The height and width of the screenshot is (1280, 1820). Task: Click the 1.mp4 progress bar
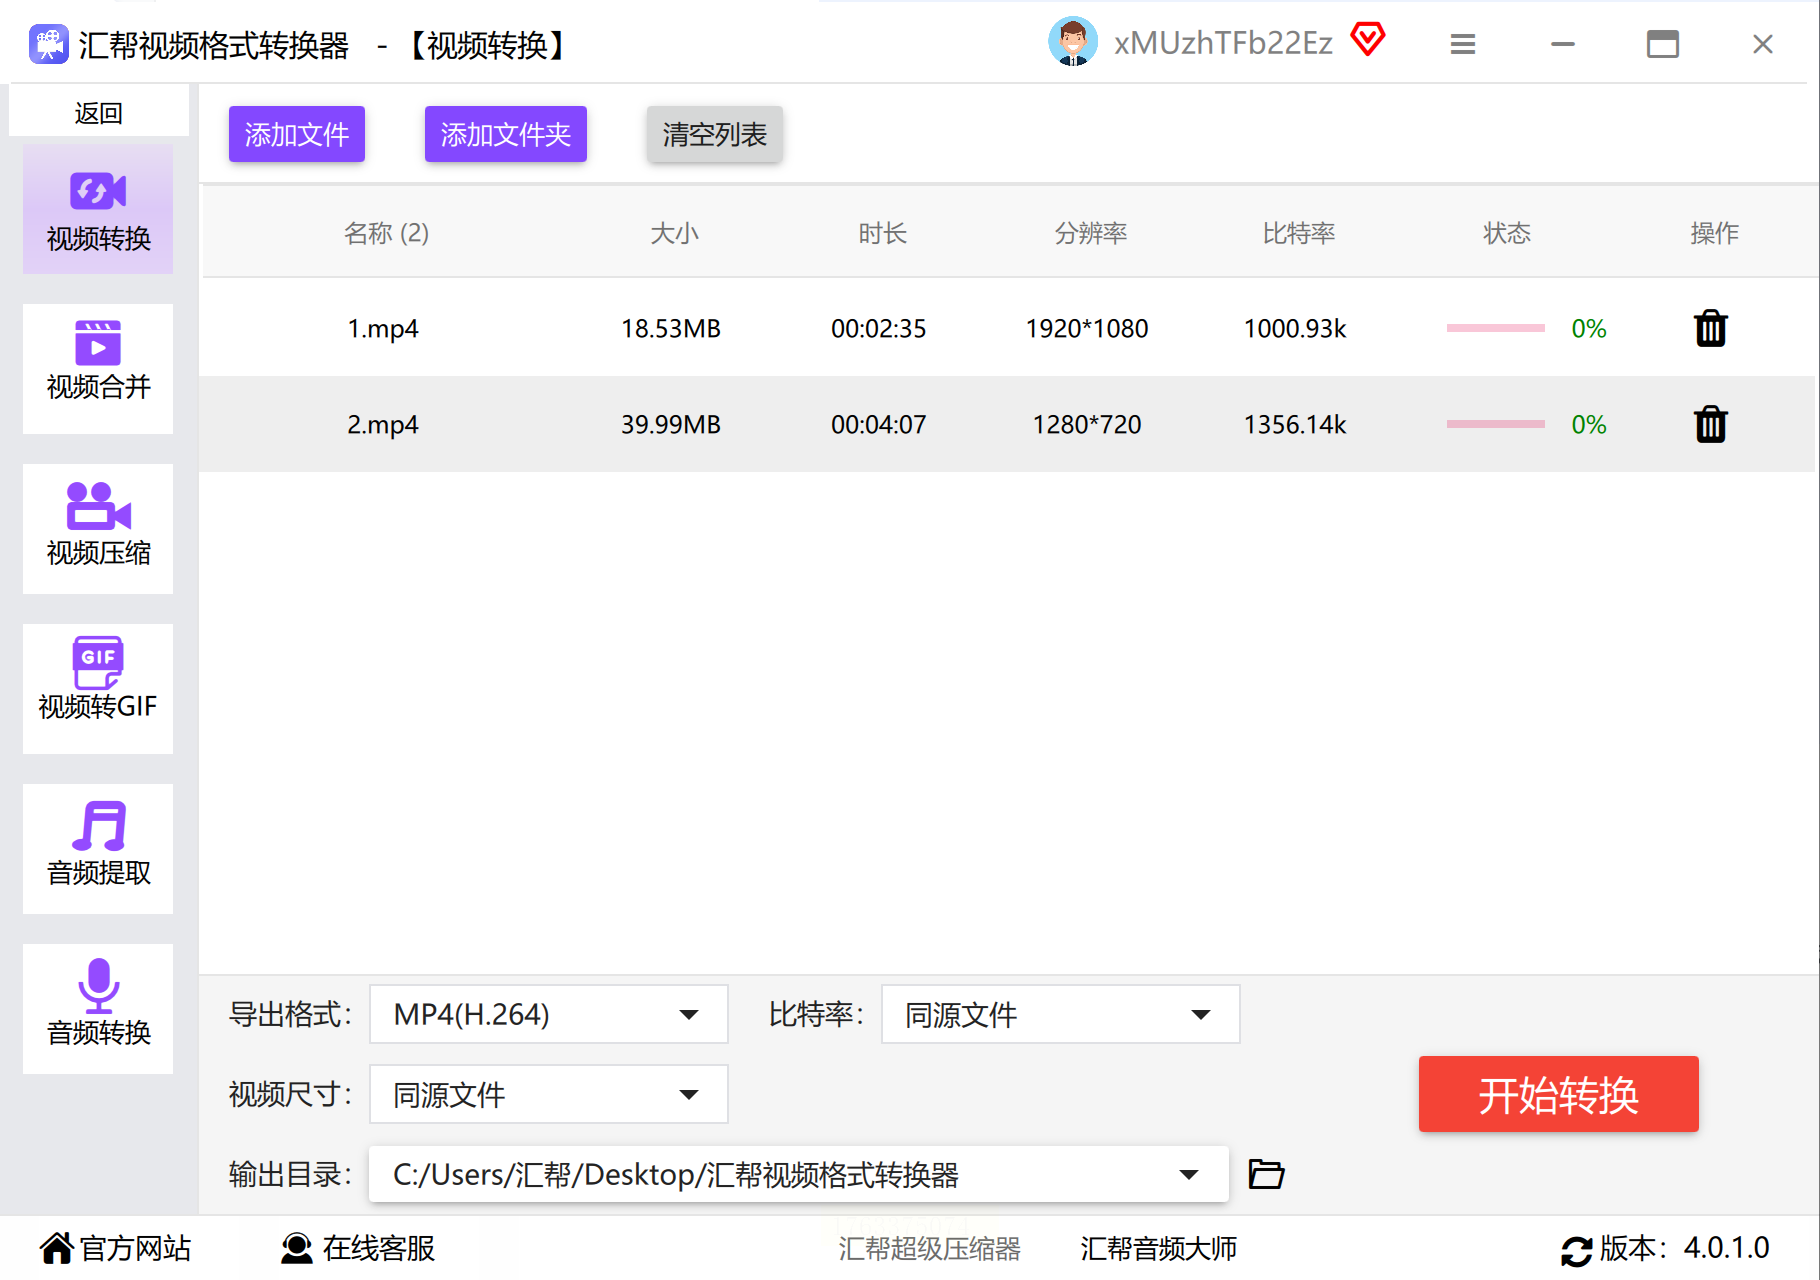point(1495,329)
